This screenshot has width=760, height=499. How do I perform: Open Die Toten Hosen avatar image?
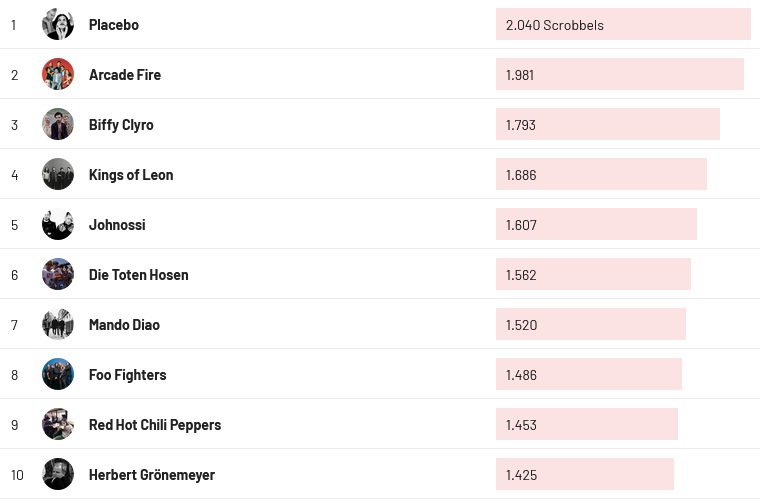[x=58, y=274]
